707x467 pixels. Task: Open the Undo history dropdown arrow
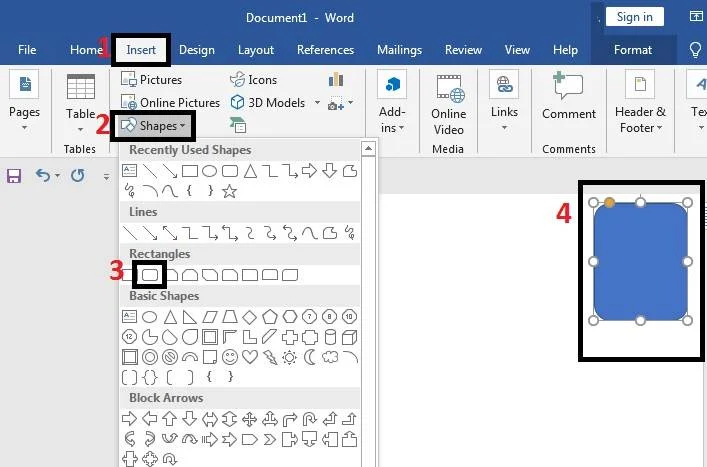point(57,175)
